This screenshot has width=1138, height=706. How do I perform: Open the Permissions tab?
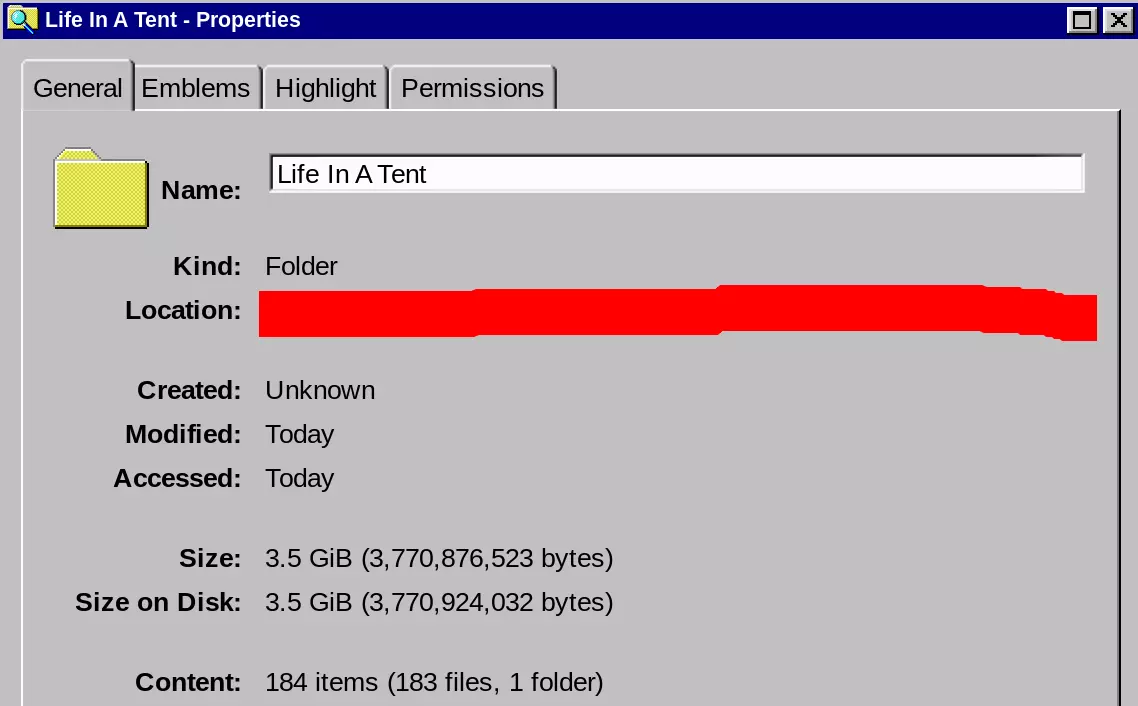click(472, 88)
